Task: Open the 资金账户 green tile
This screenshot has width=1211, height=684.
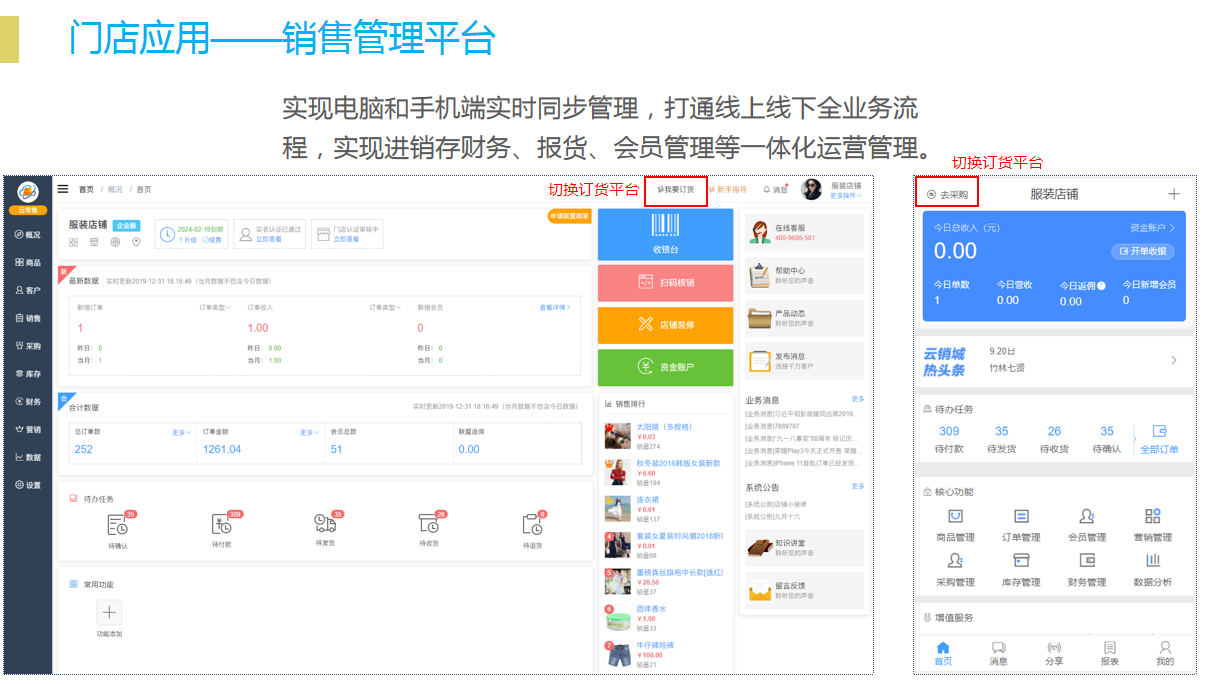Action: click(x=666, y=368)
